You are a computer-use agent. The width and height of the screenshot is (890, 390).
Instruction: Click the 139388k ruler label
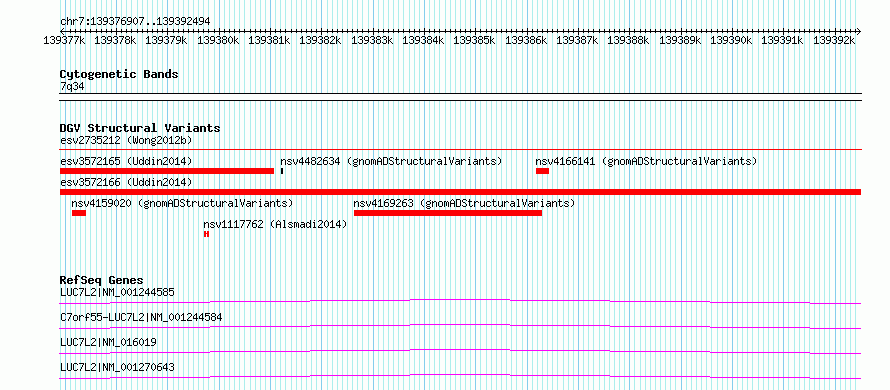click(x=628, y=40)
